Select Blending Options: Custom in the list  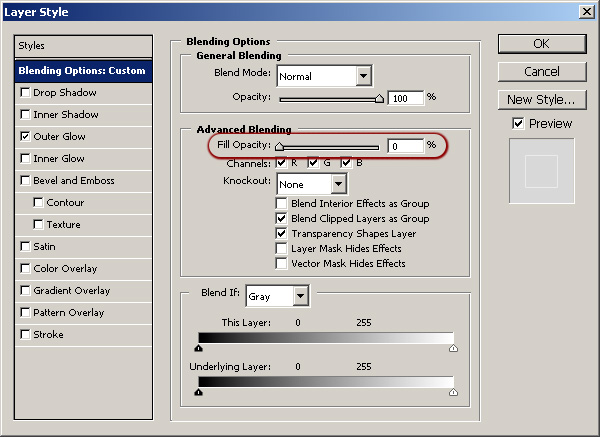pyautogui.click(x=82, y=71)
